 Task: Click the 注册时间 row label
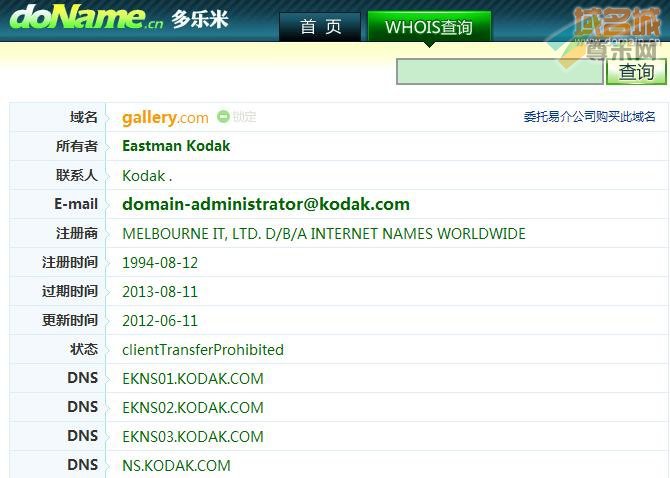coord(70,262)
